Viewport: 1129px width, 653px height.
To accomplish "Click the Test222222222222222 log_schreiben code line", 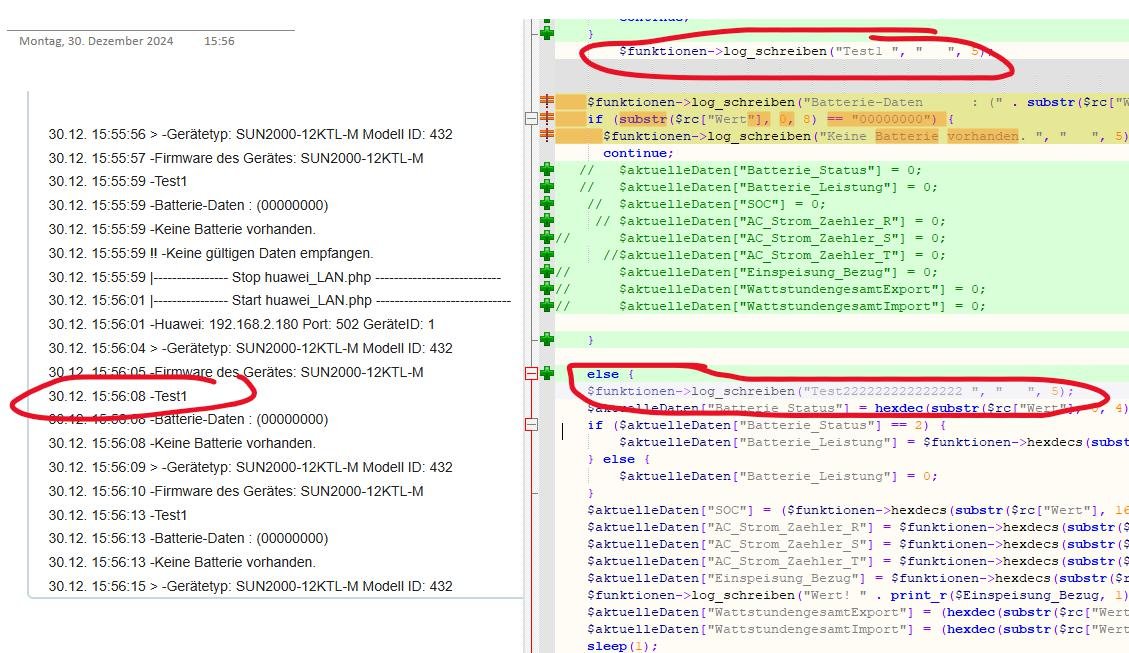I will [x=830, y=391].
